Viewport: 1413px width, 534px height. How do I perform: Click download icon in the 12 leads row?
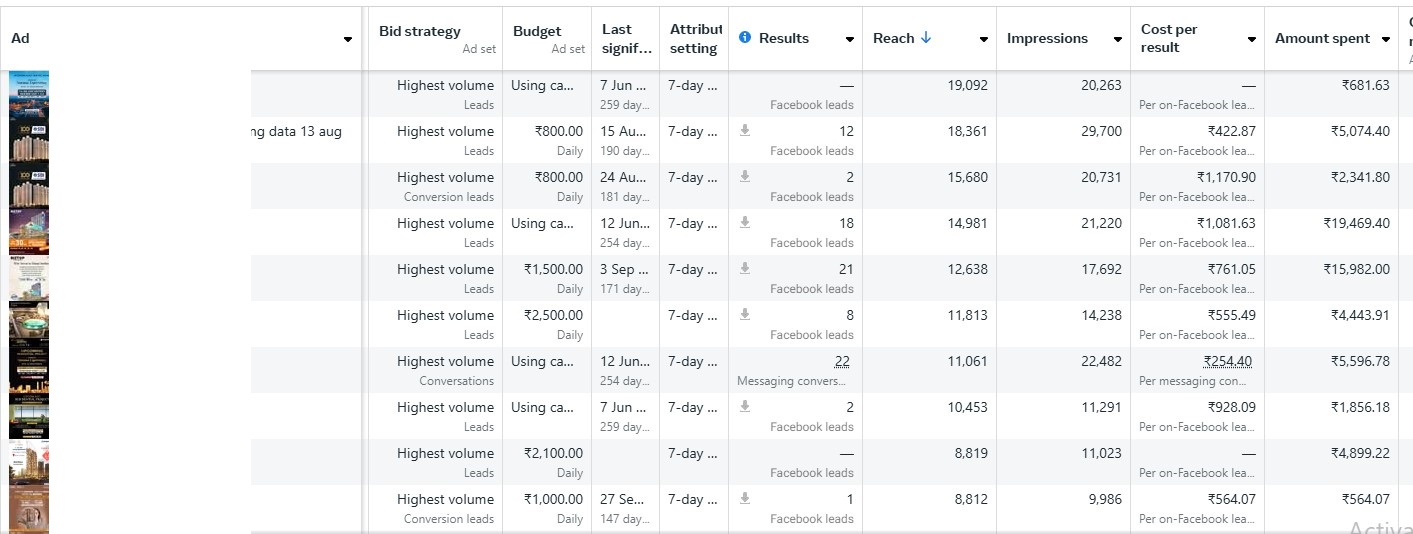tap(744, 130)
